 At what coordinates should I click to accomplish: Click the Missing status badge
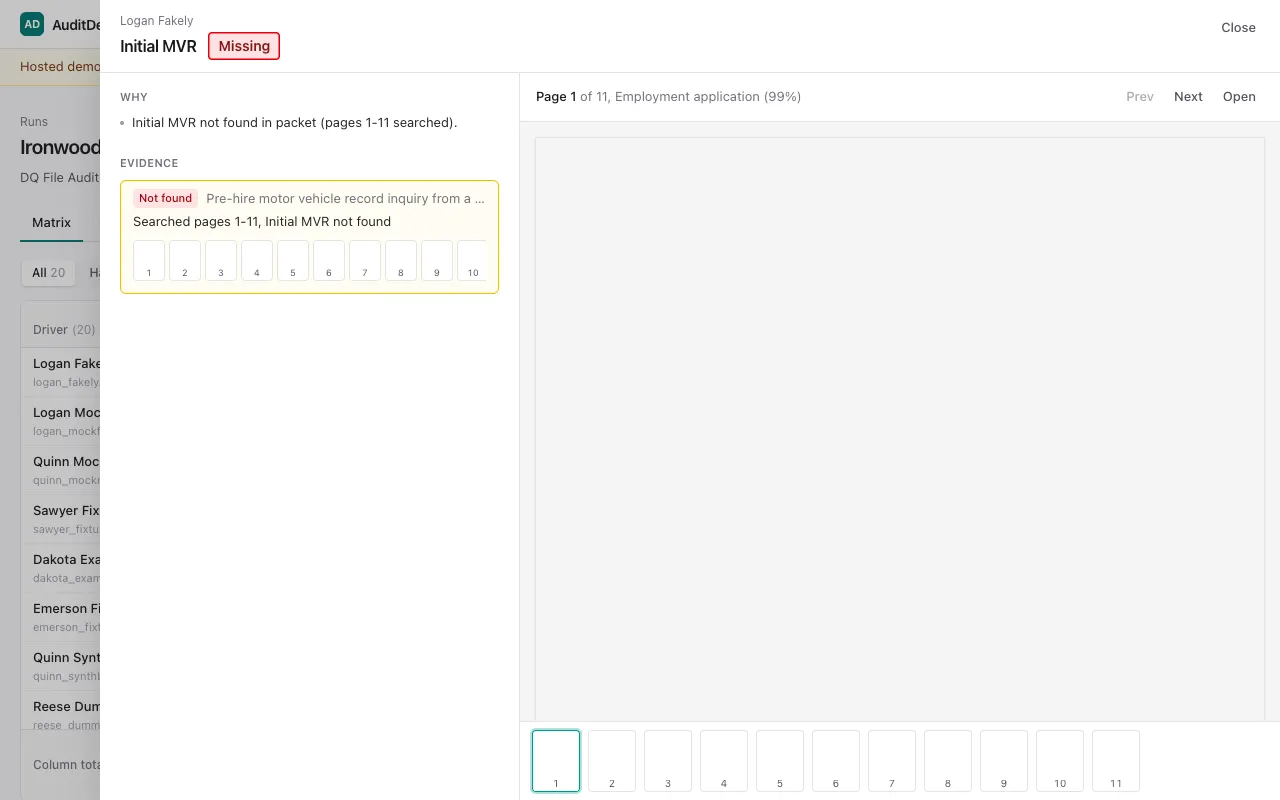(244, 46)
